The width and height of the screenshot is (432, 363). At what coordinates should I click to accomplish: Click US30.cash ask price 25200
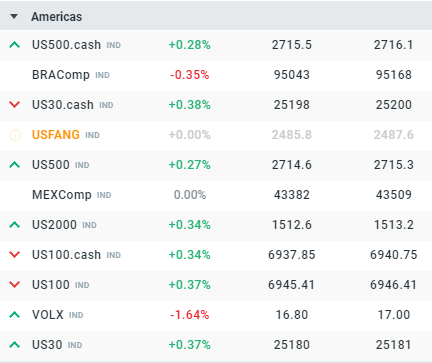[394, 105]
